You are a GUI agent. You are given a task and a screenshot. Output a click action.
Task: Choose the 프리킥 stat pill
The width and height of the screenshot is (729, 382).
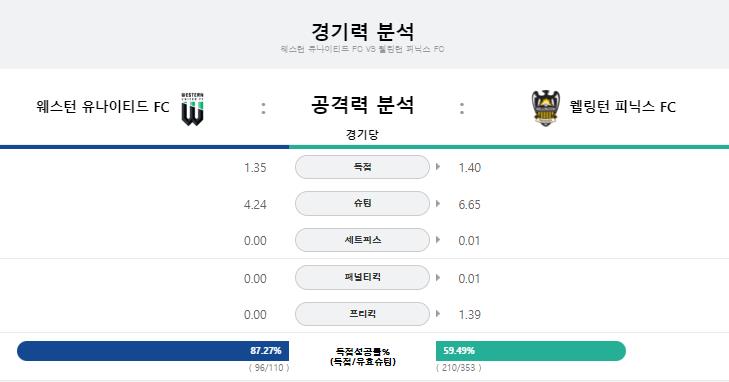362,314
